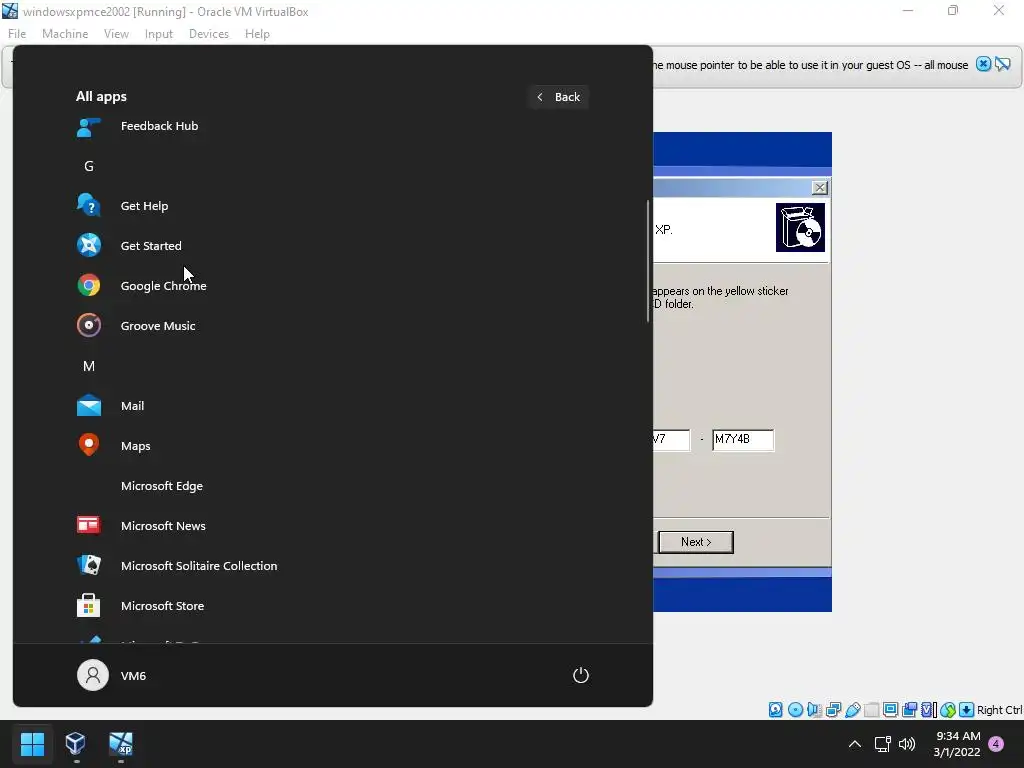This screenshot has width=1024, height=768.
Task: Click the don't-show-again notification icon
Action: 1002,64
